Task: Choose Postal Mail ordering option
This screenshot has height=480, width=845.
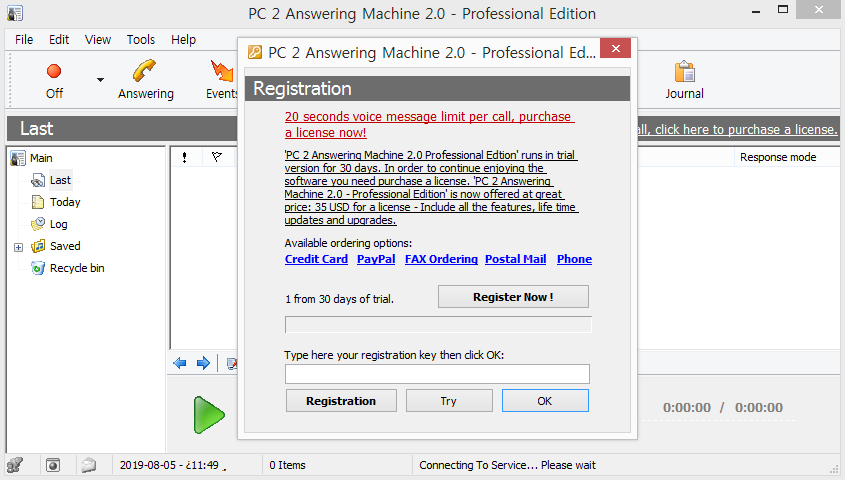Action: coord(516,259)
